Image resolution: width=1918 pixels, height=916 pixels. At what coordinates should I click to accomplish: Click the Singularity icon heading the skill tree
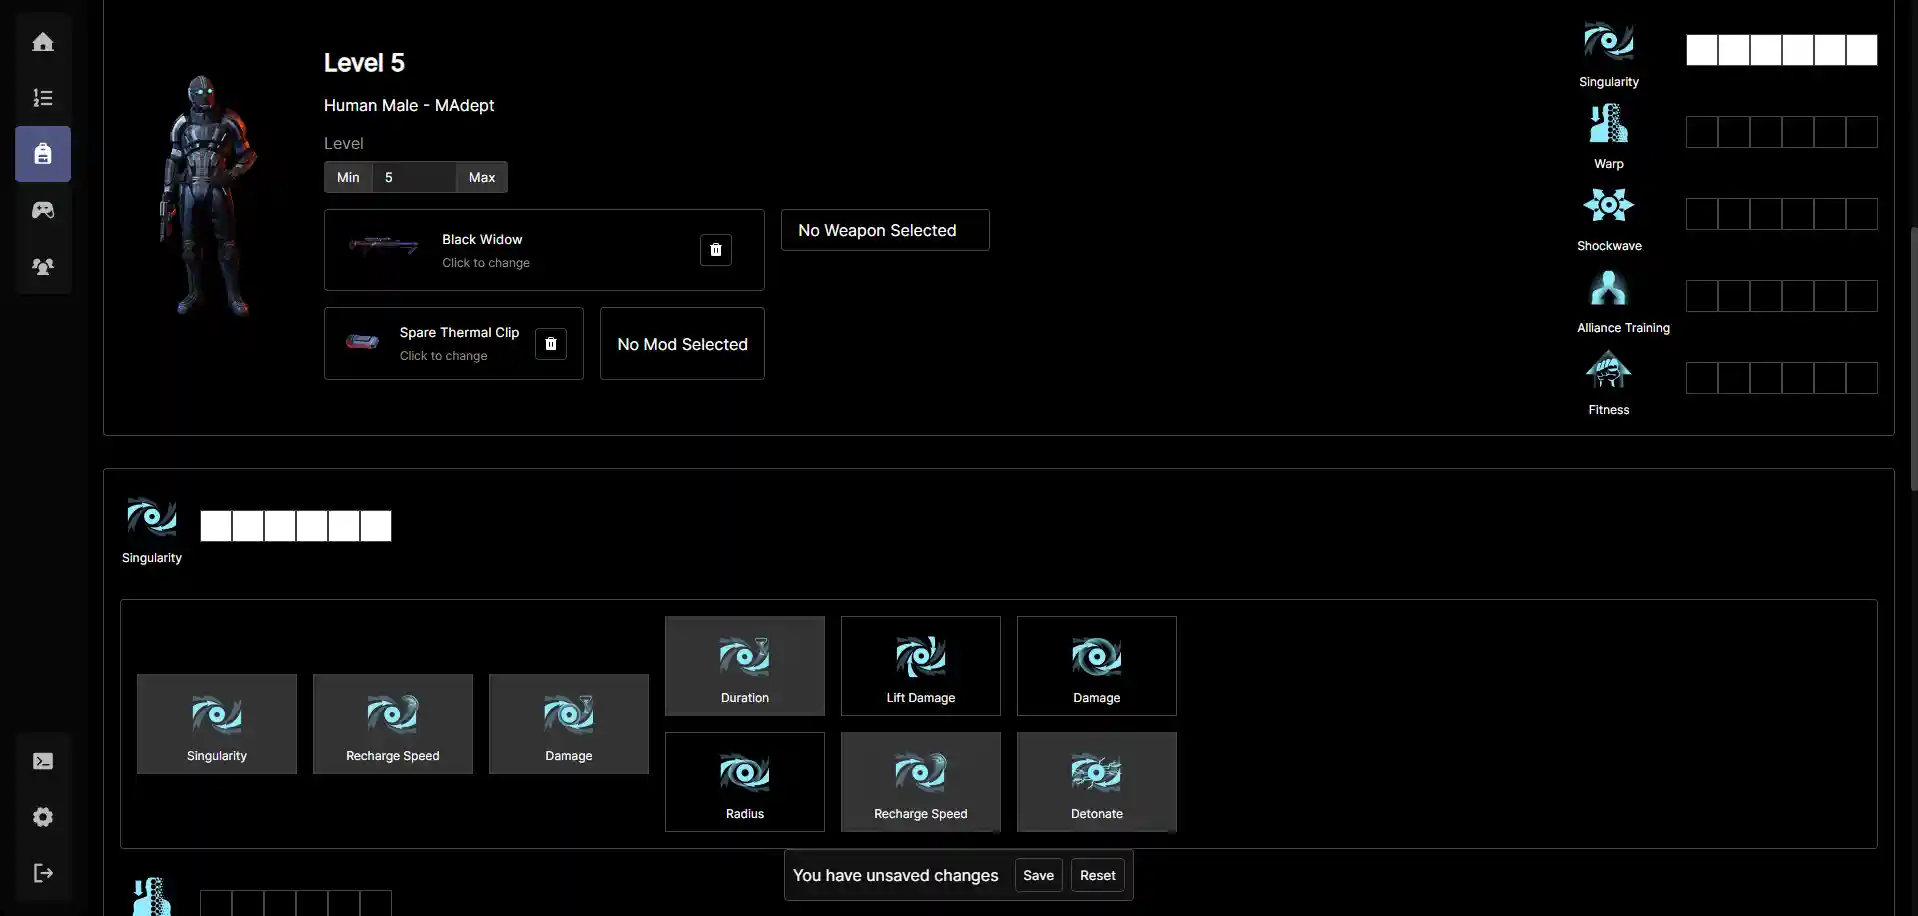coord(152,517)
